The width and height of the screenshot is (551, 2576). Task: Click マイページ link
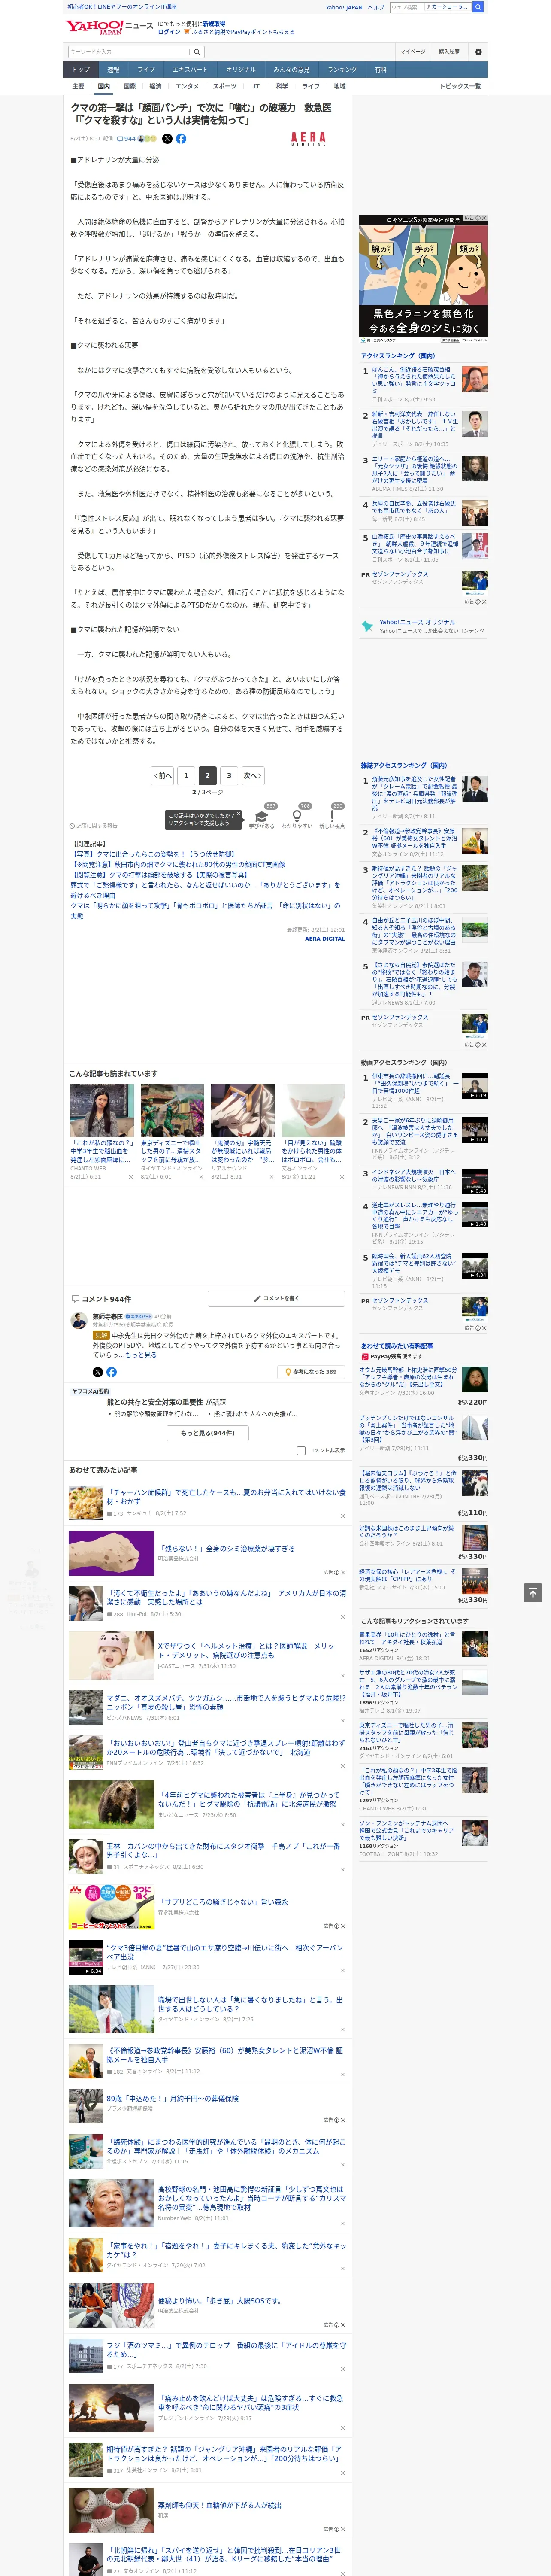coord(413,52)
